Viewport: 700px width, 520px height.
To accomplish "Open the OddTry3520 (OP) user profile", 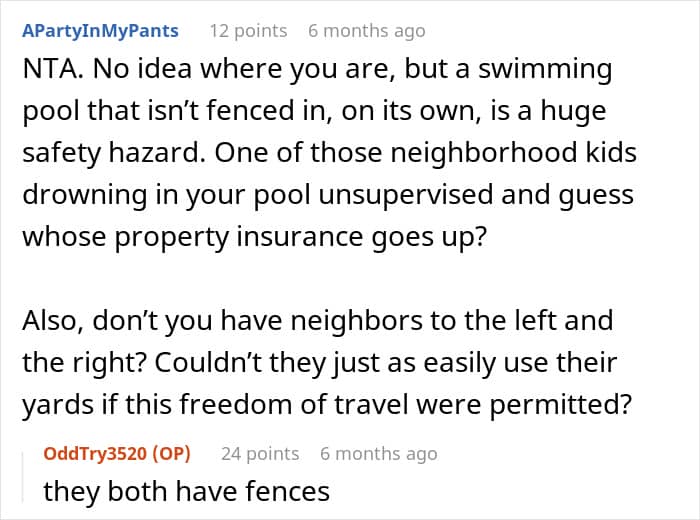I will [x=117, y=453].
